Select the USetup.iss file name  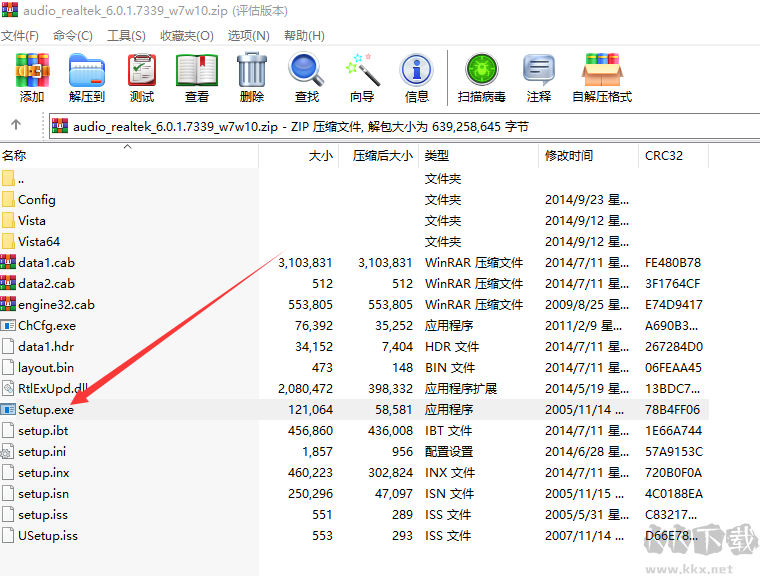point(48,536)
